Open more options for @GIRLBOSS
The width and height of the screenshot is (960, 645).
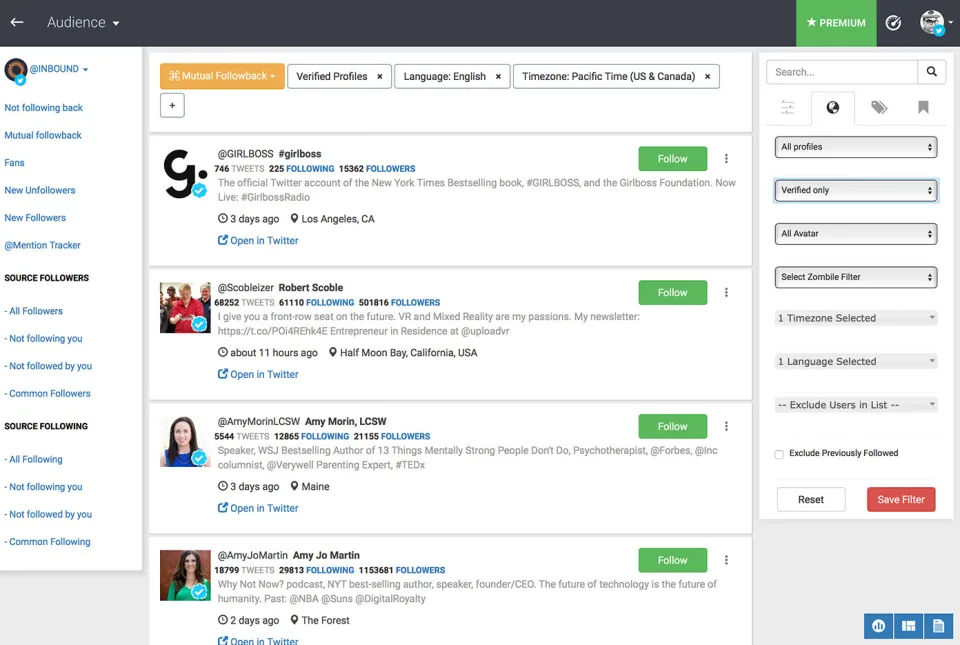(x=726, y=158)
